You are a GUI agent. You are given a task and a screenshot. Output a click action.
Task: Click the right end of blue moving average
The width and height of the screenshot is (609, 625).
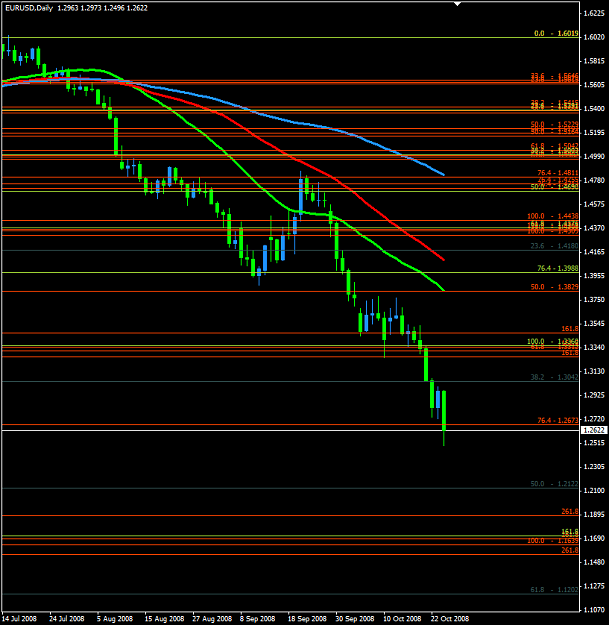pyautogui.click(x=444, y=175)
